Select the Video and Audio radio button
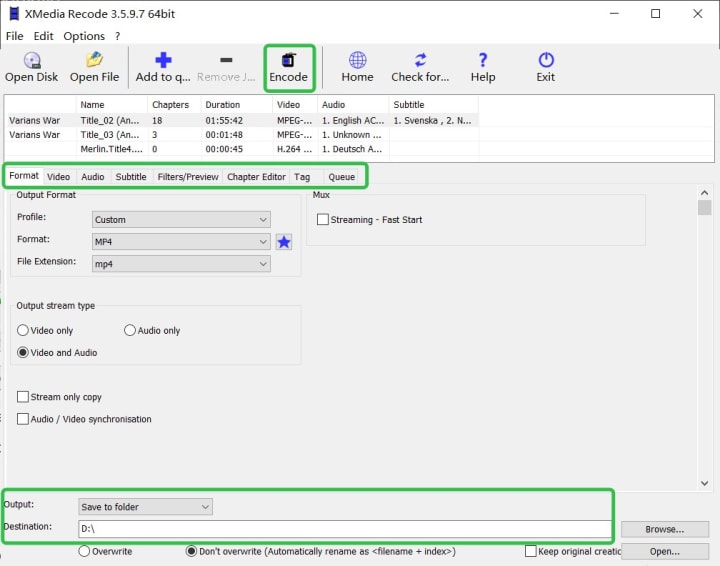 (x=22, y=352)
